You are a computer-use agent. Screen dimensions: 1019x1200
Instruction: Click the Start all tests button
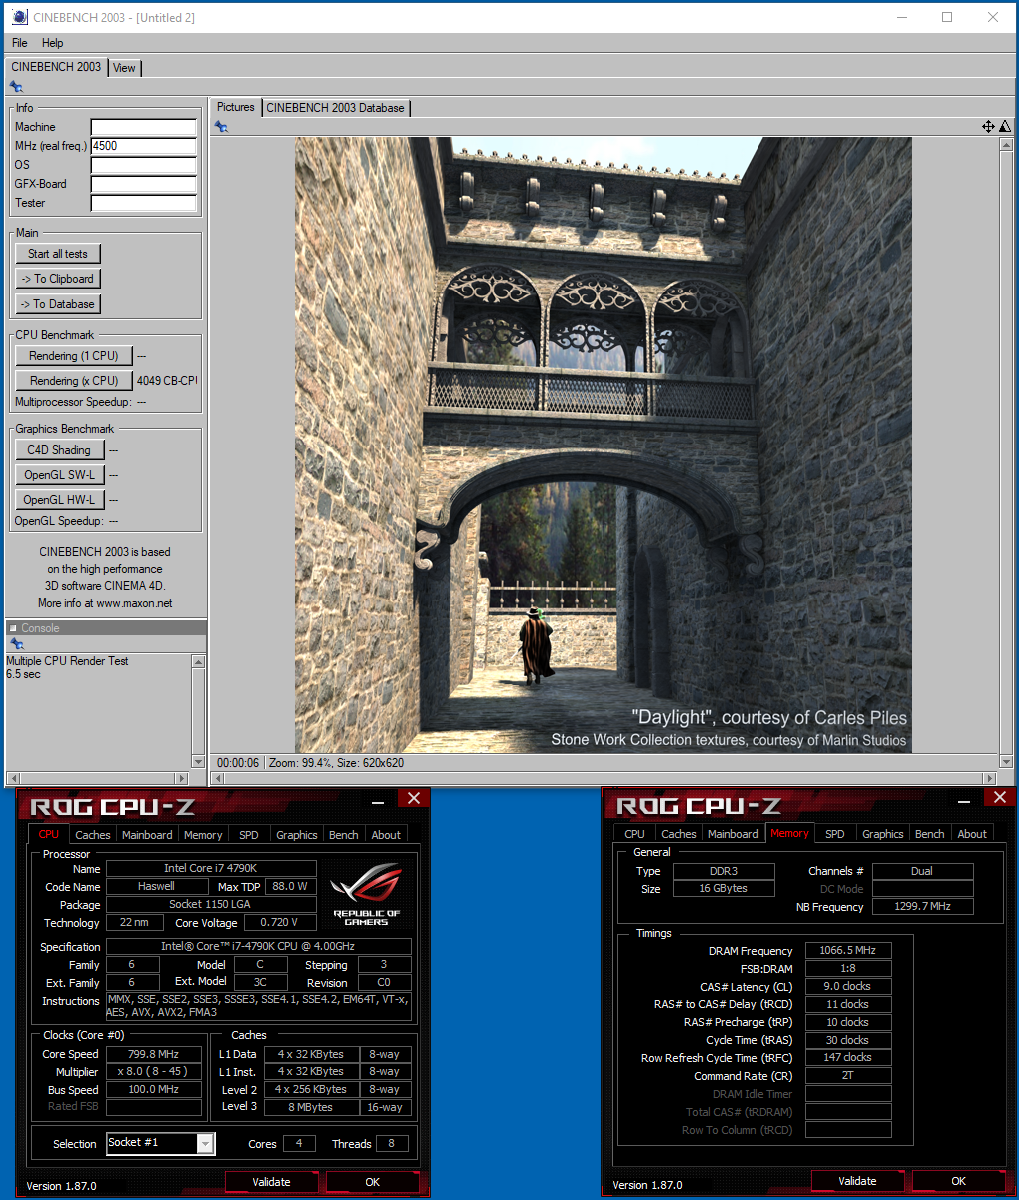[x=58, y=254]
